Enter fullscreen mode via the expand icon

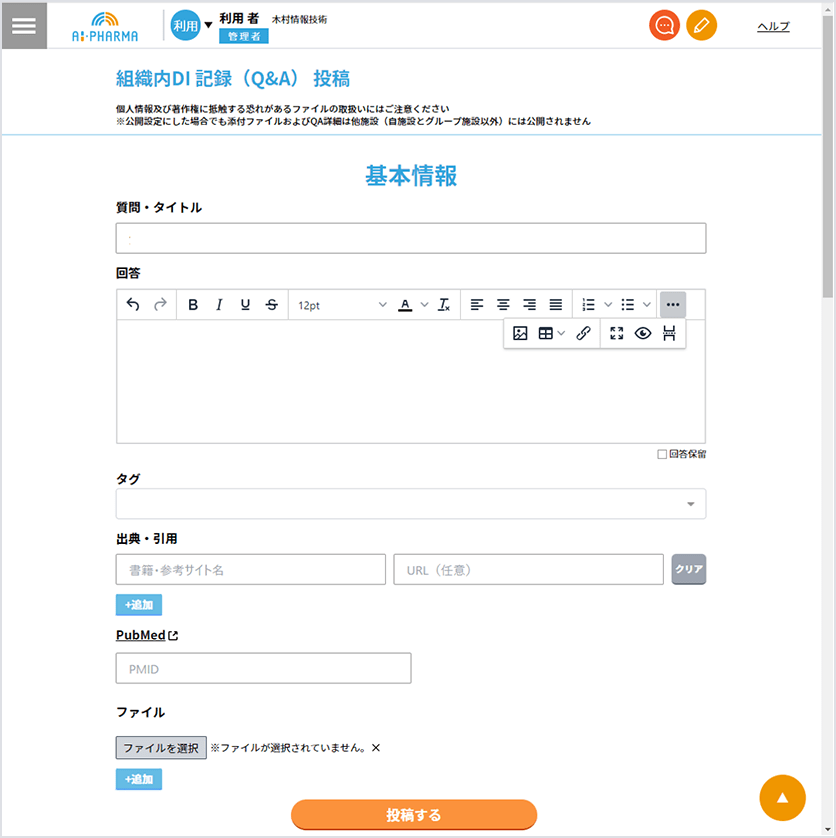[616, 333]
